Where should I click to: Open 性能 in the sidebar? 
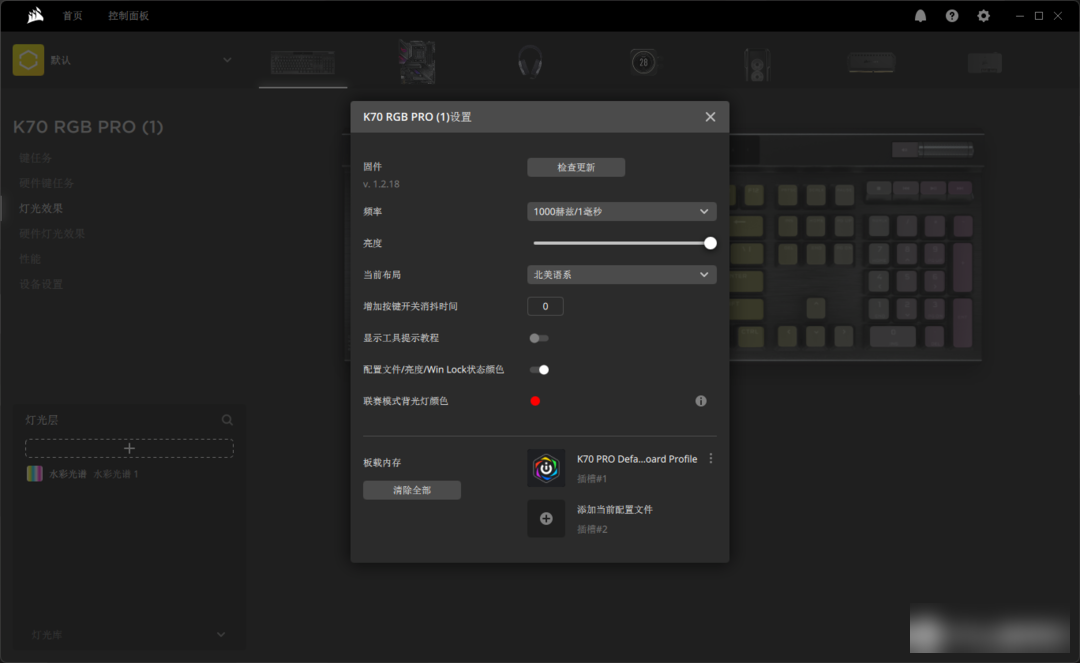coord(30,259)
